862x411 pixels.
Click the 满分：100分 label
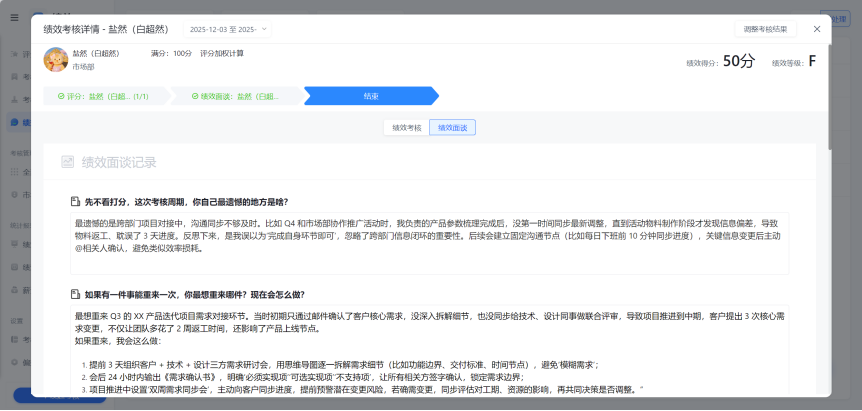coord(171,53)
